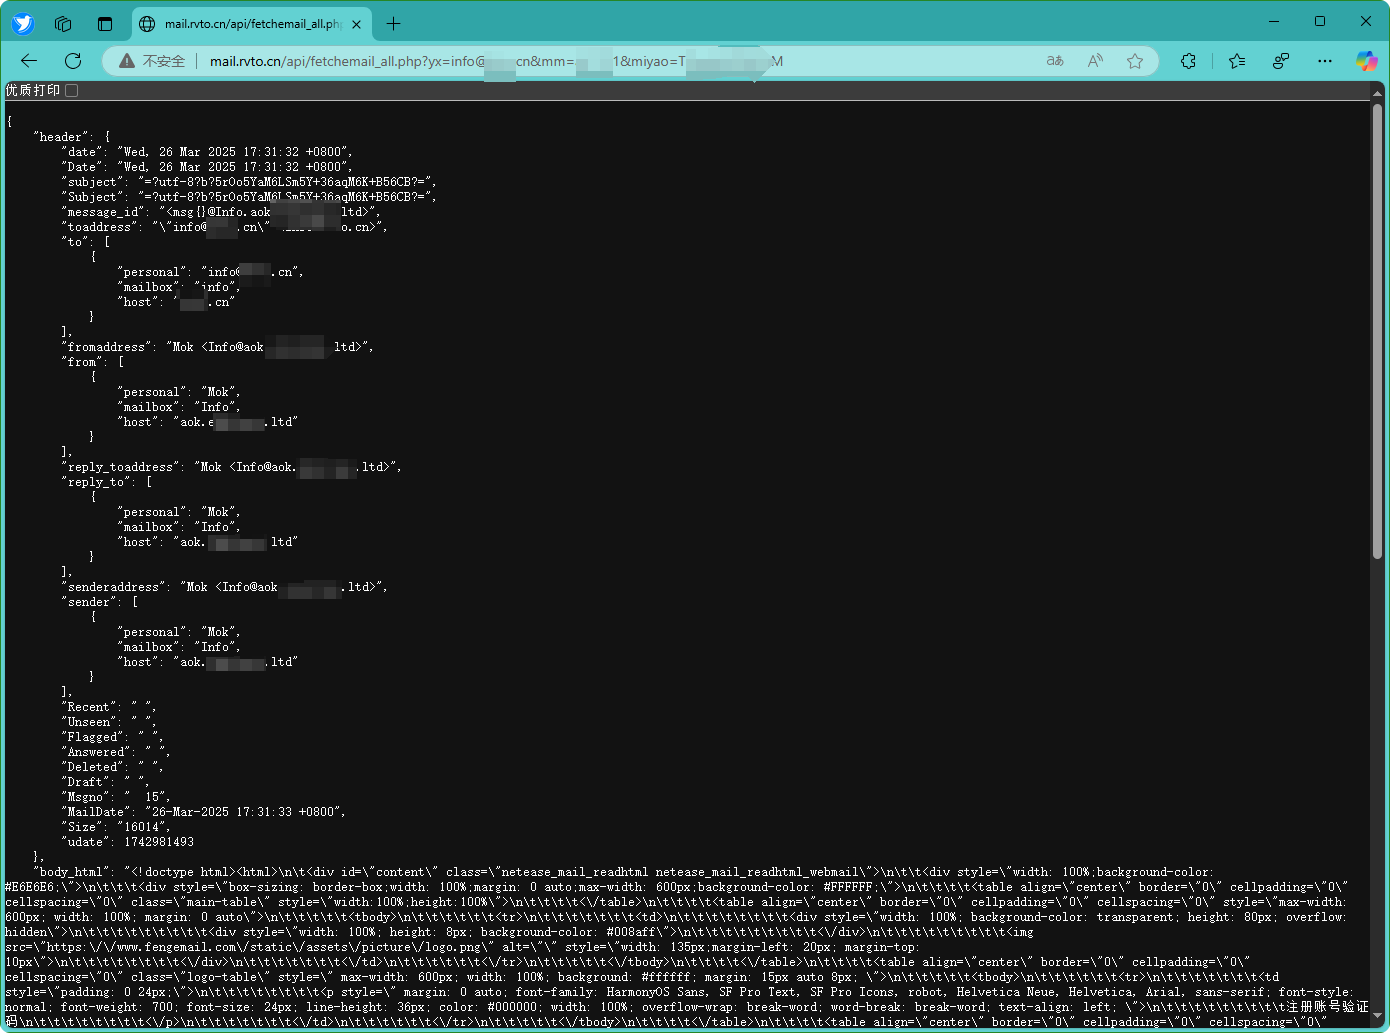
Task: Open a new tab with plus button
Action: (x=394, y=23)
